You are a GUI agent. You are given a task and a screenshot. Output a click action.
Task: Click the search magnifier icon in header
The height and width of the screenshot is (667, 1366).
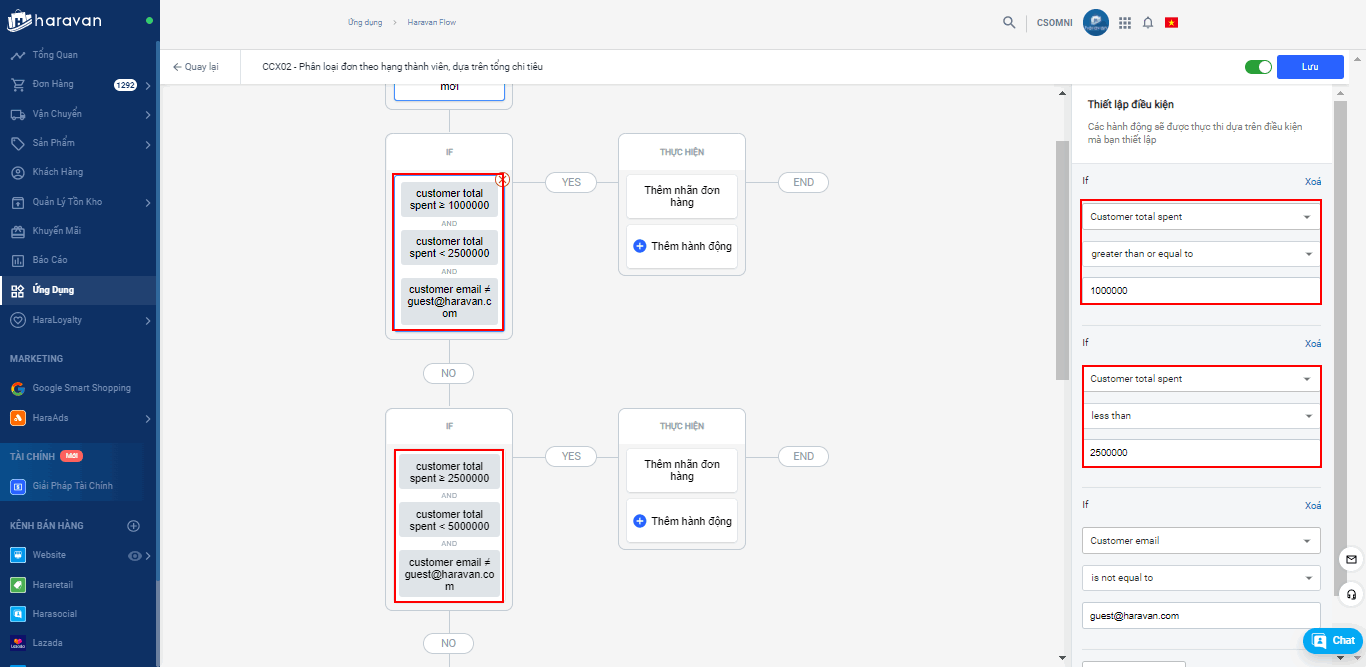click(x=1009, y=22)
